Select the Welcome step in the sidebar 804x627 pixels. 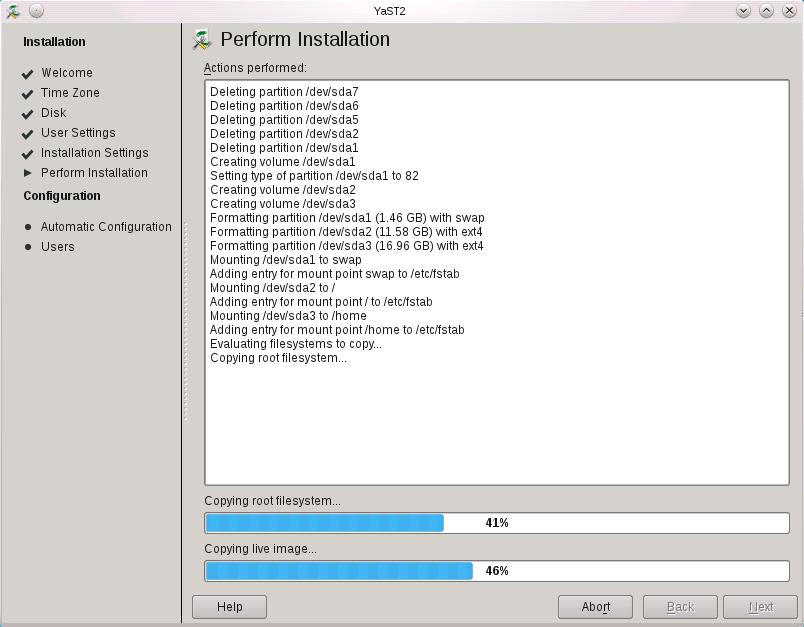point(68,73)
